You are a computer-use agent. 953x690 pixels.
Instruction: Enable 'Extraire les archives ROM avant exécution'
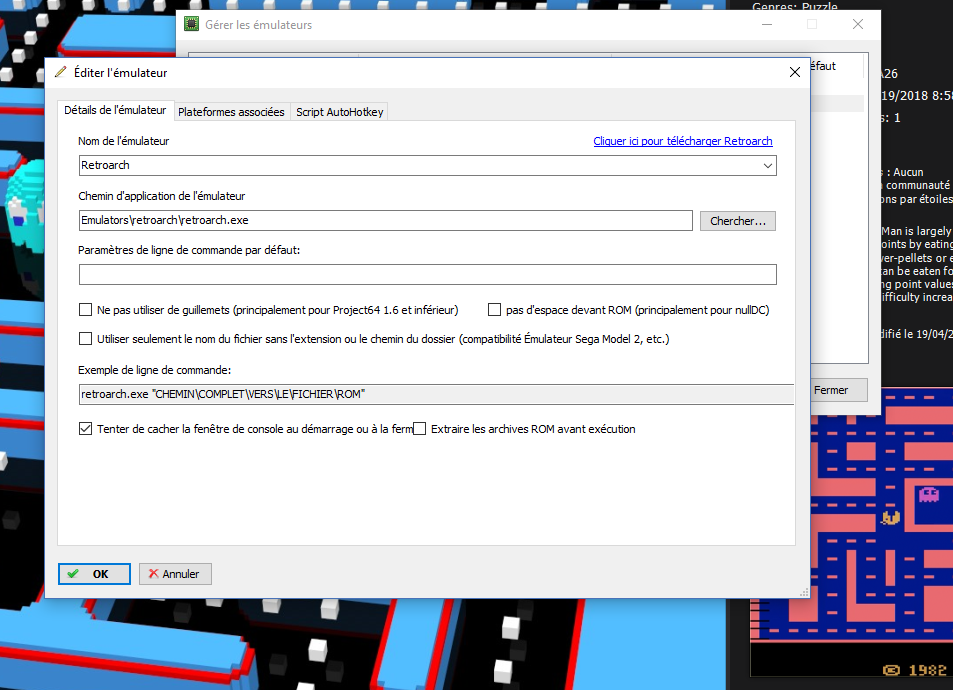[419, 429]
